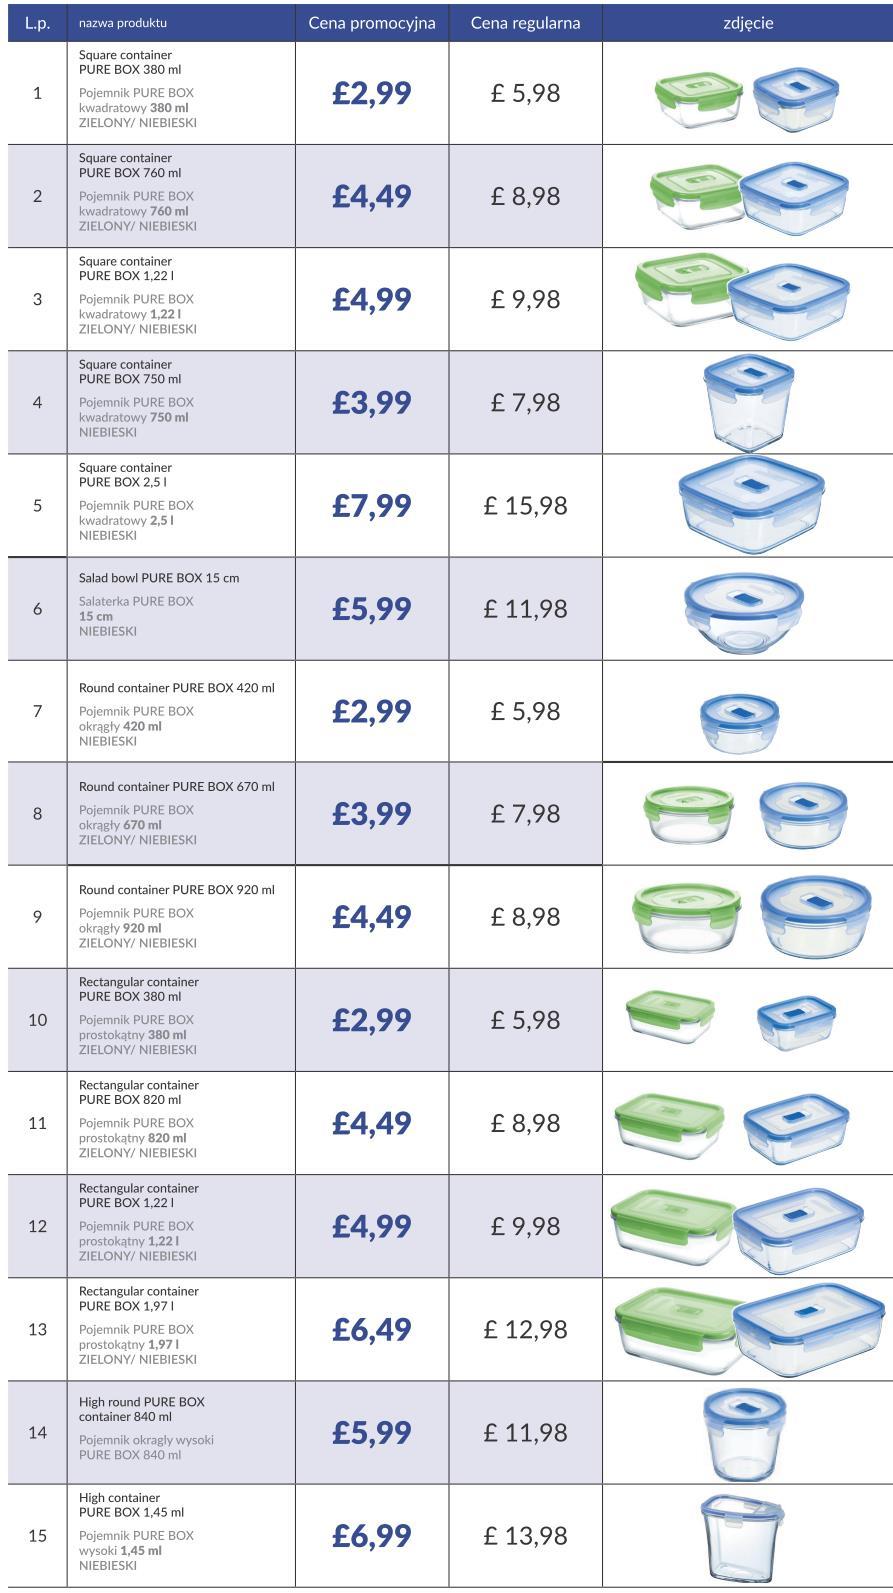Open the Square container 750 ml picture
Viewport: 893px width, 1593px height.
point(749,403)
